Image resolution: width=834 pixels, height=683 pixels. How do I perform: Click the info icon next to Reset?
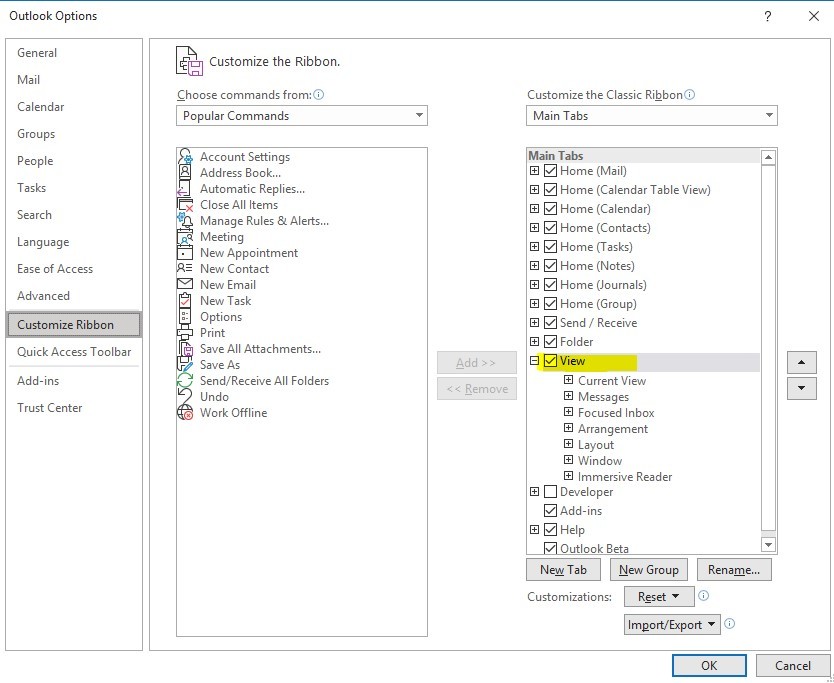[703, 595]
